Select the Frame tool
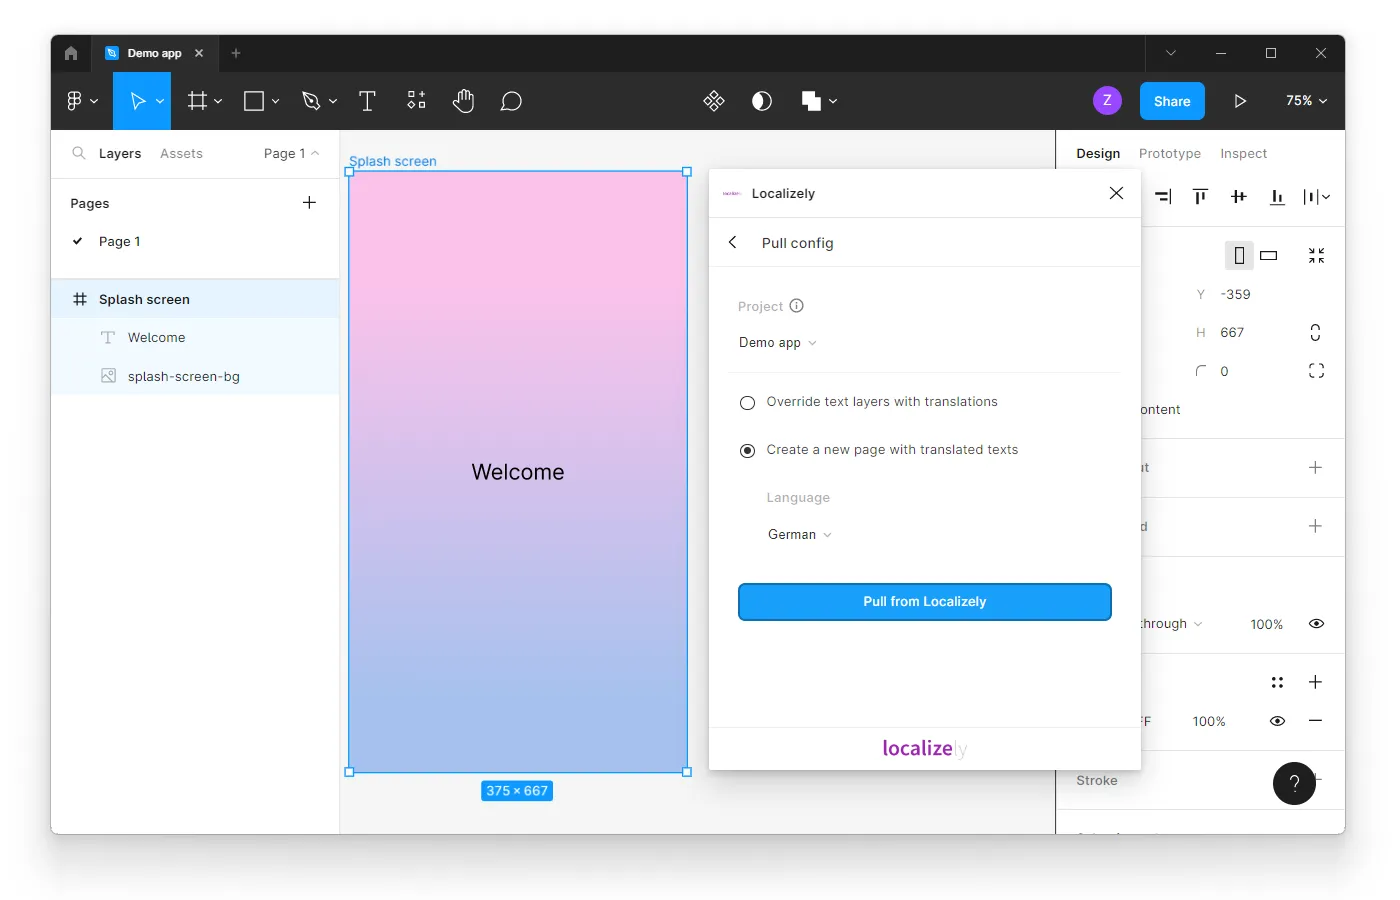Screen dimensions: 1400x900 click(x=197, y=101)
